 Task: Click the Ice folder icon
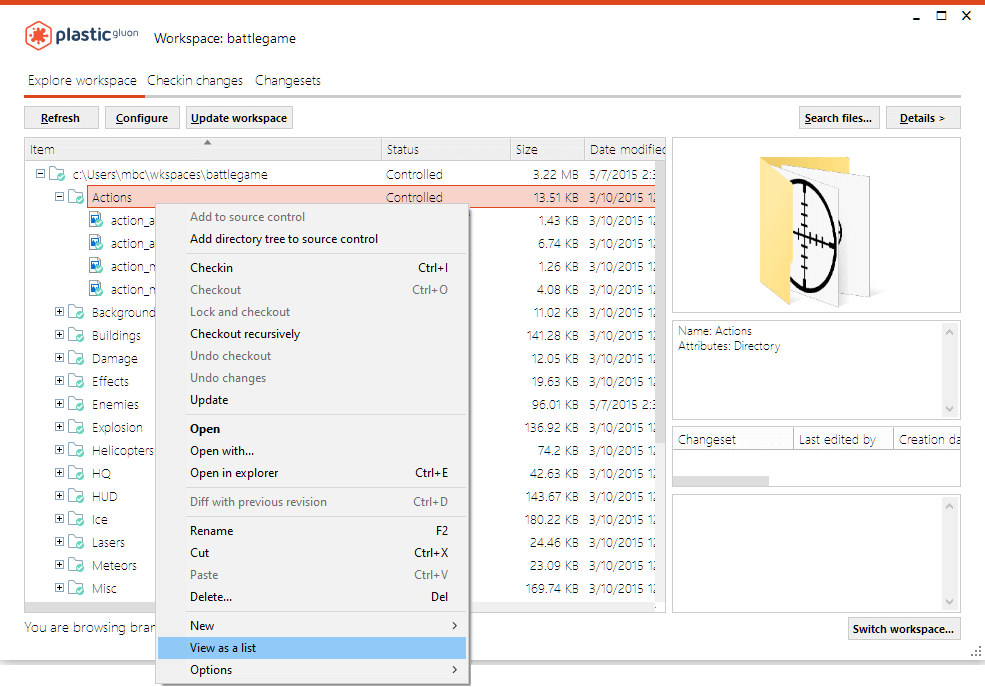[x=76, y=519]
